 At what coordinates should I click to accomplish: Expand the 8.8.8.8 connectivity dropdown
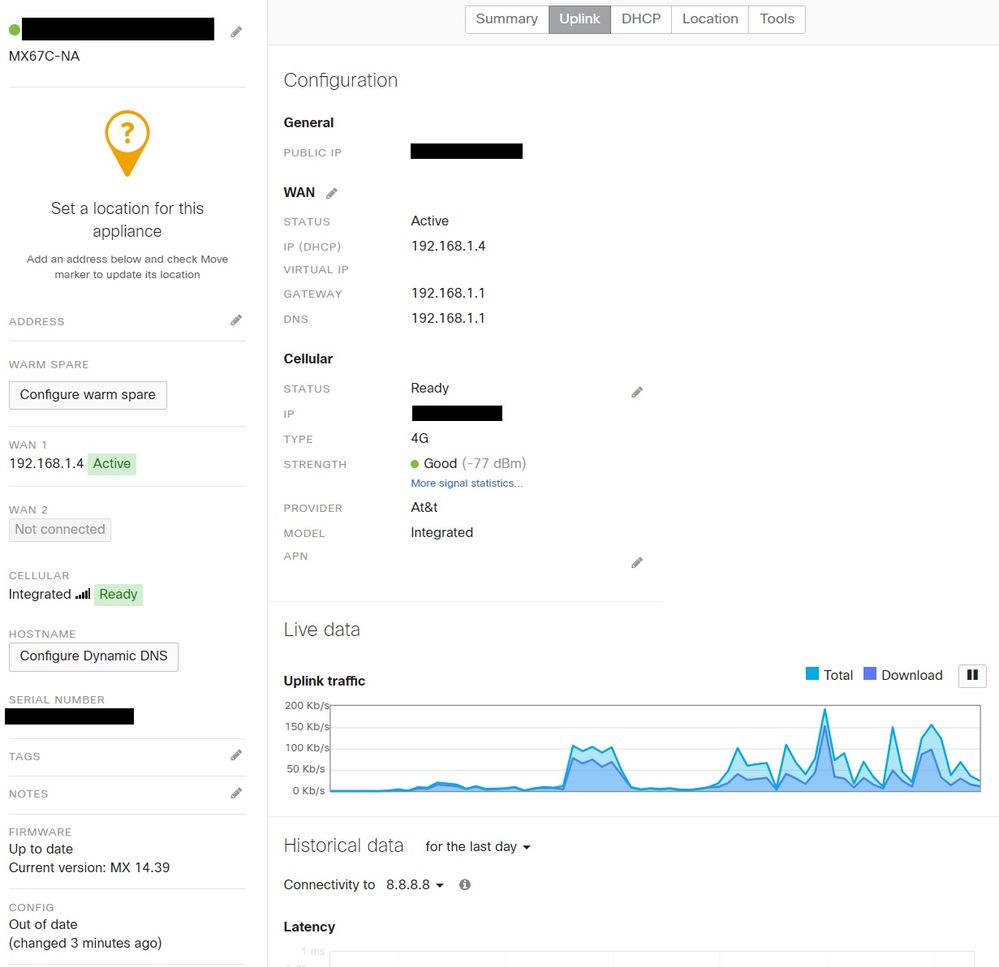[x=414, y=885]
